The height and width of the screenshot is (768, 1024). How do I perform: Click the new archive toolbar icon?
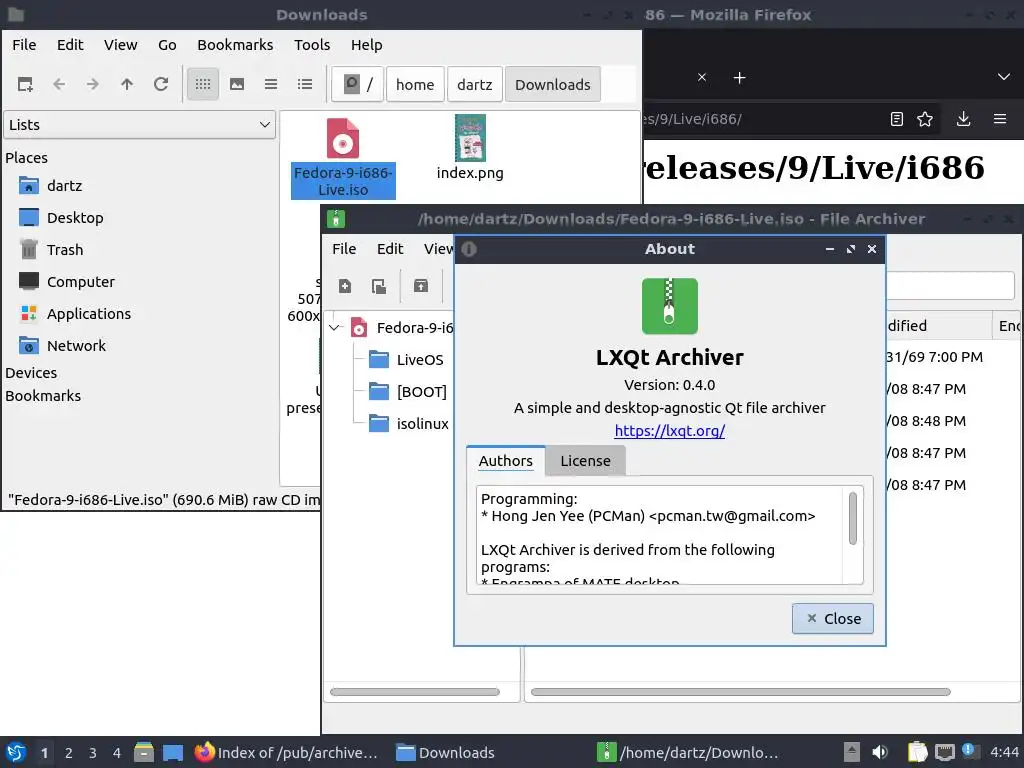pyautogui.click(x=345, y=286)
